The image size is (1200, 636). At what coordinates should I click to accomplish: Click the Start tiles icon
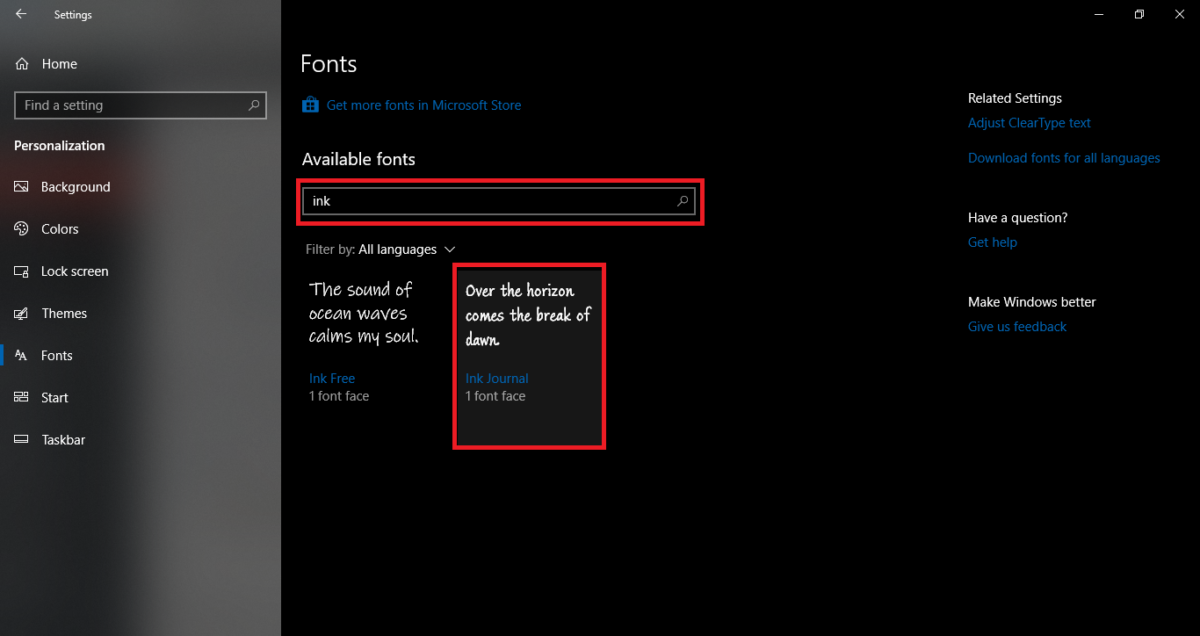click(21, 397)
